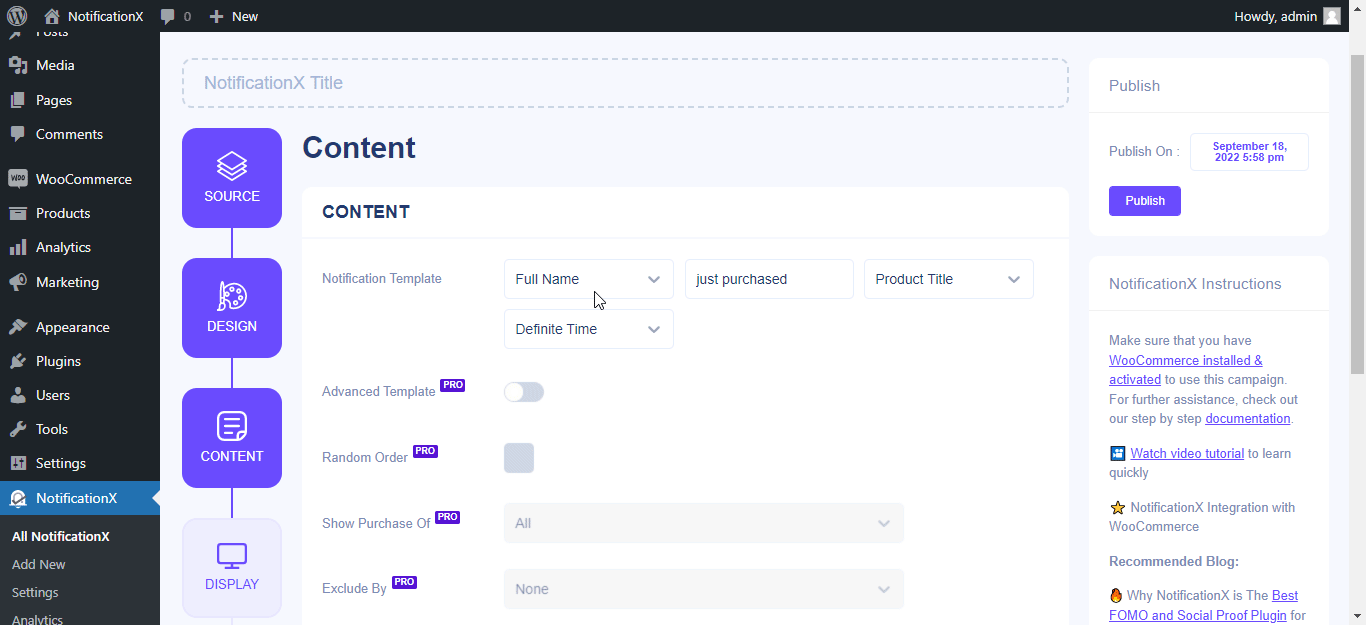Open admin user avatar
Image resolution: width=1366 pixels, height=625 pixels.
(x=1332, y=16)
